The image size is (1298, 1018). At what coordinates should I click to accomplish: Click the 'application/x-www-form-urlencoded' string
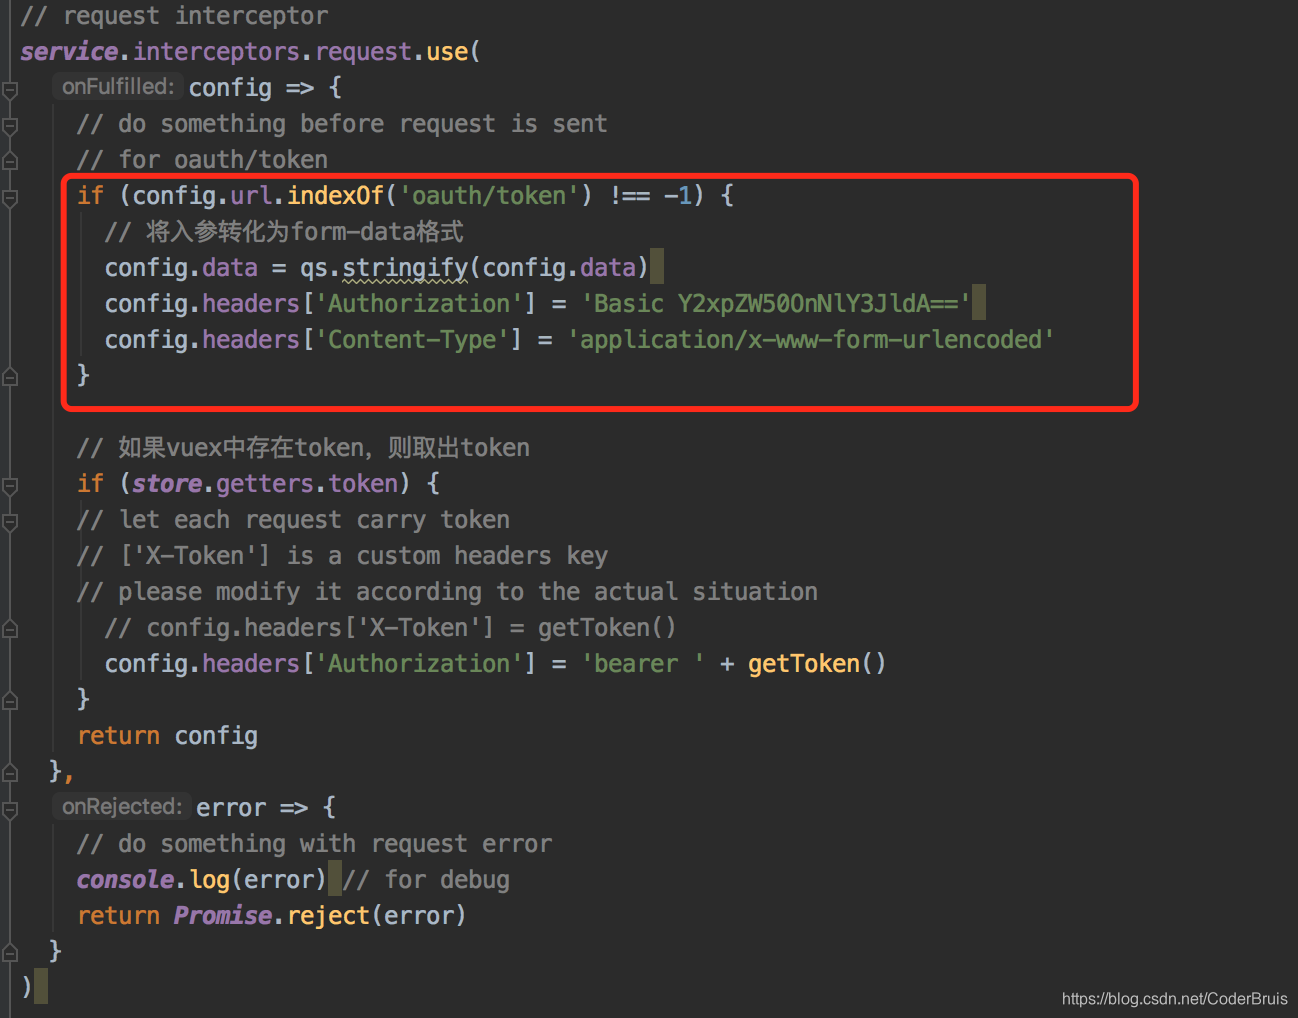pos(811,339)
